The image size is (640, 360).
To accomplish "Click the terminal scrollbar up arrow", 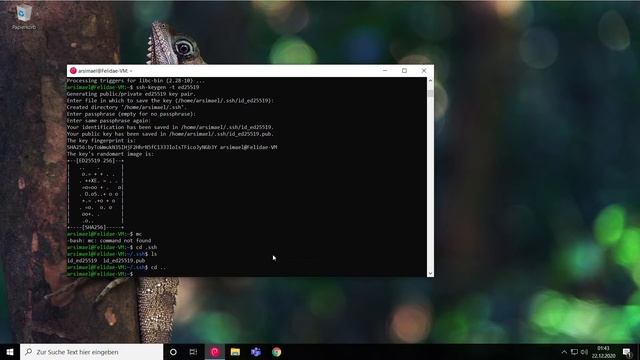I will point(430,81).
